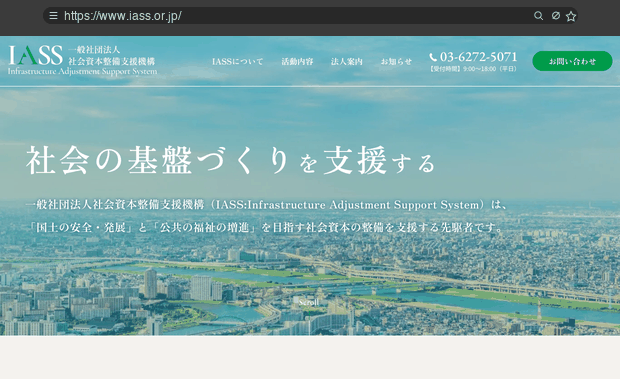Click the phone number 03-6272-5071
Screen dimensions: 620x379
(478, 57)
